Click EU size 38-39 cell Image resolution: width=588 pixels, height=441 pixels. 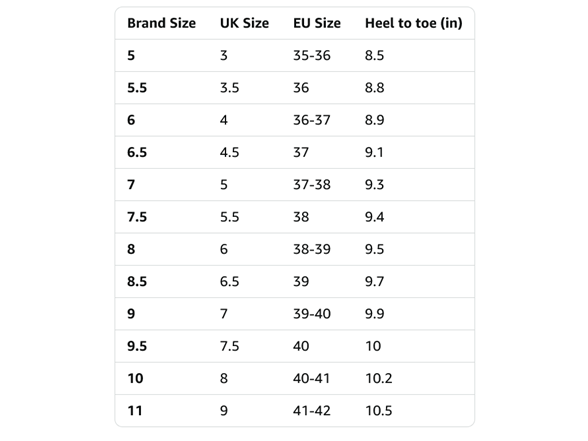tap(312, 249)
